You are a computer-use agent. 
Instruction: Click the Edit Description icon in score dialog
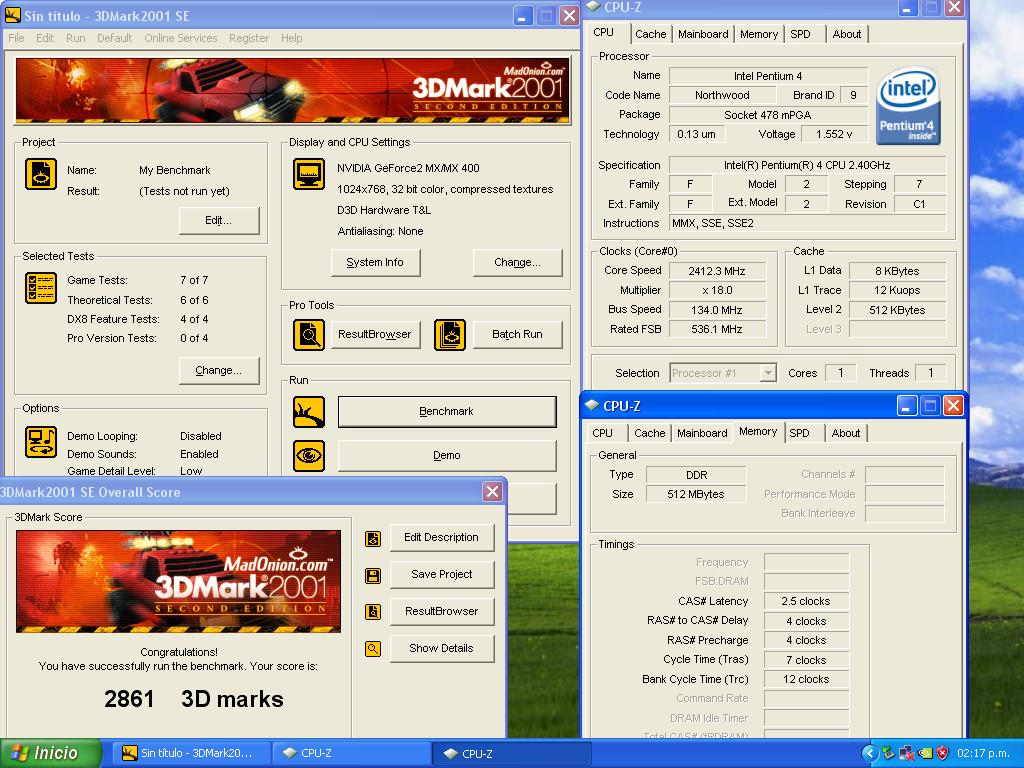pos(373,539)
